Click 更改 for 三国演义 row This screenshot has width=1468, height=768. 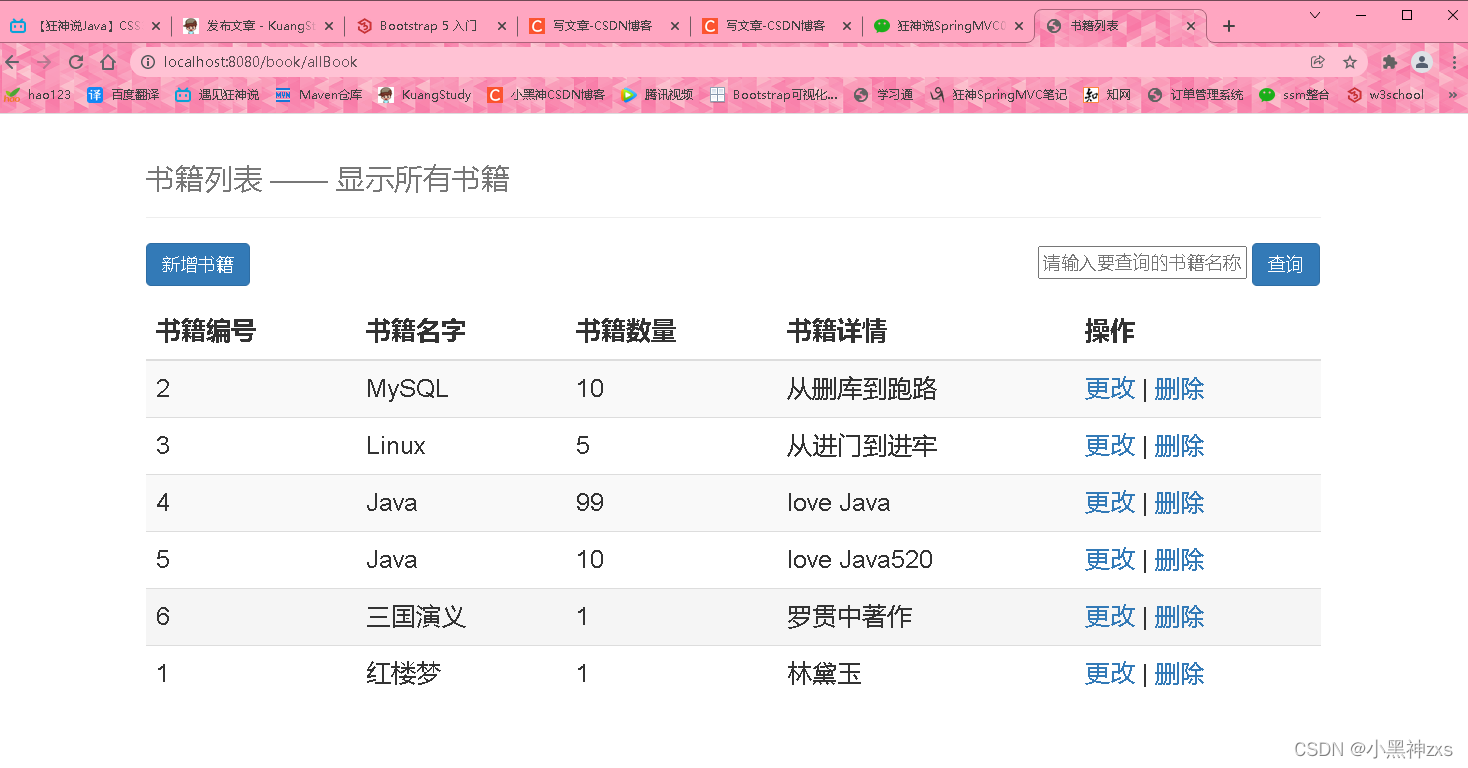[1110, 617]
